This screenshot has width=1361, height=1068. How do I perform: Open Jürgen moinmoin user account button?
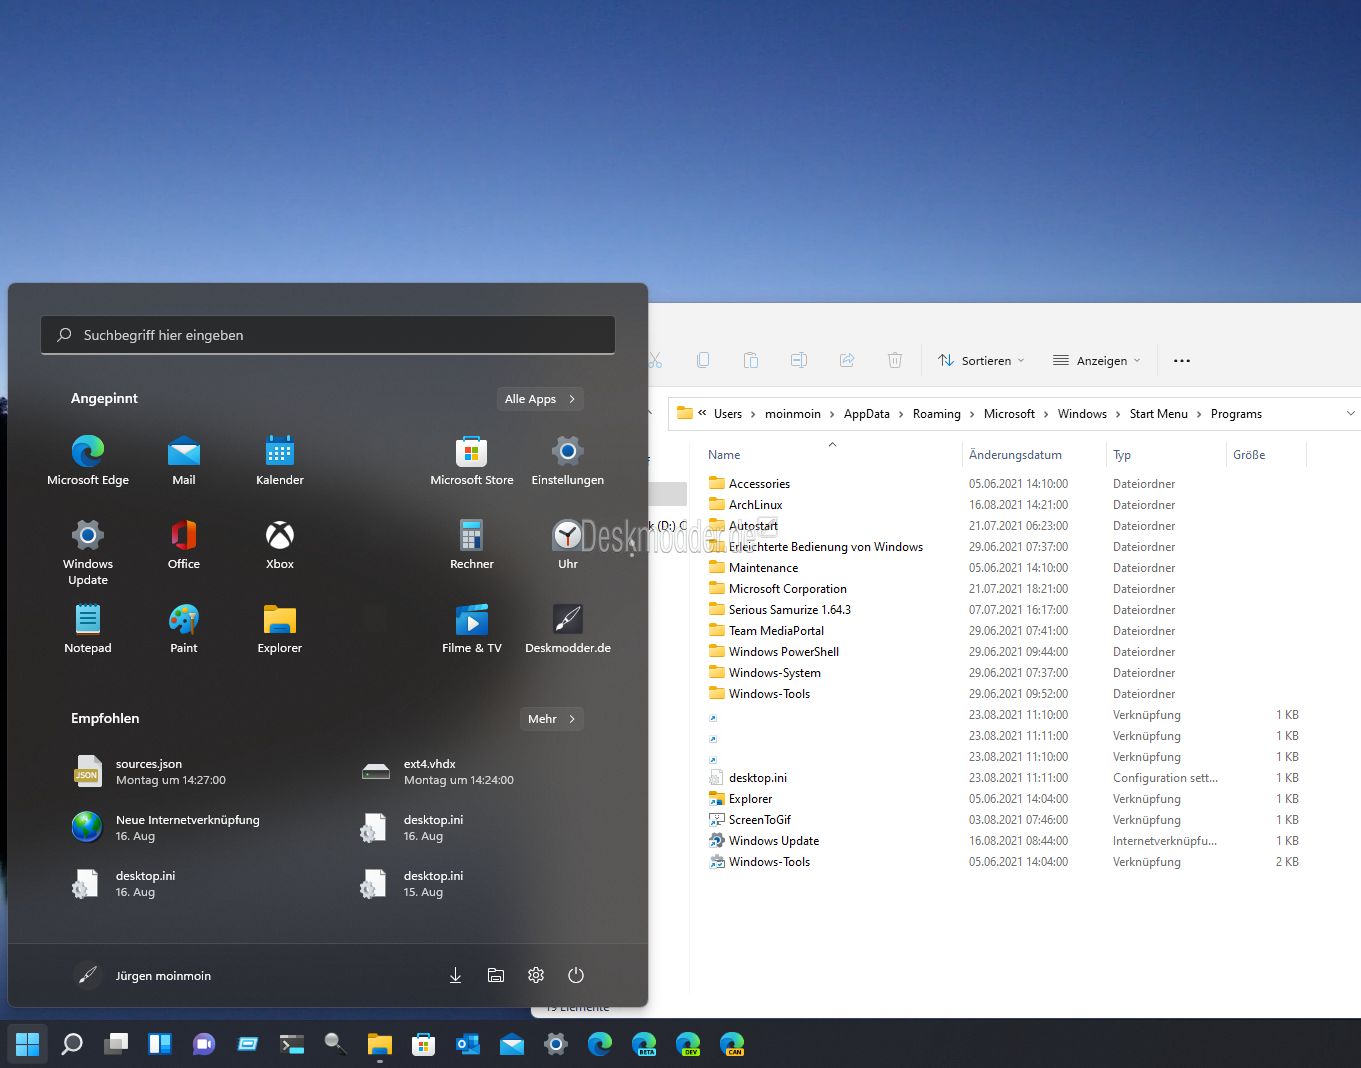143,975
